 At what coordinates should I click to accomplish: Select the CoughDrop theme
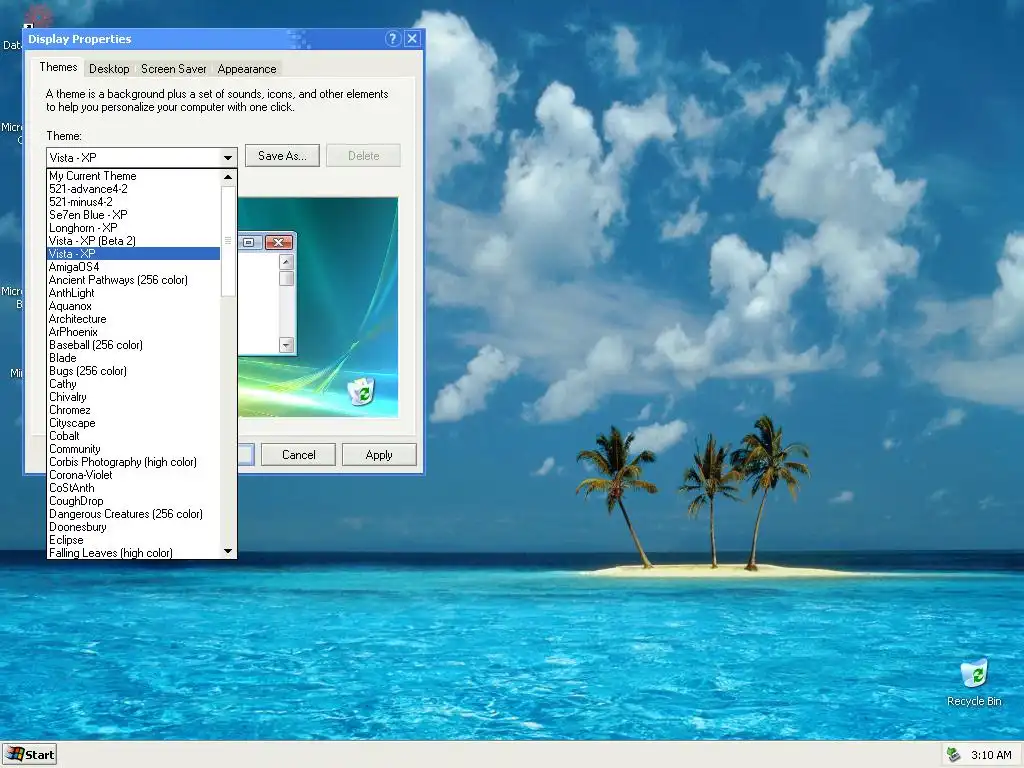134,501
